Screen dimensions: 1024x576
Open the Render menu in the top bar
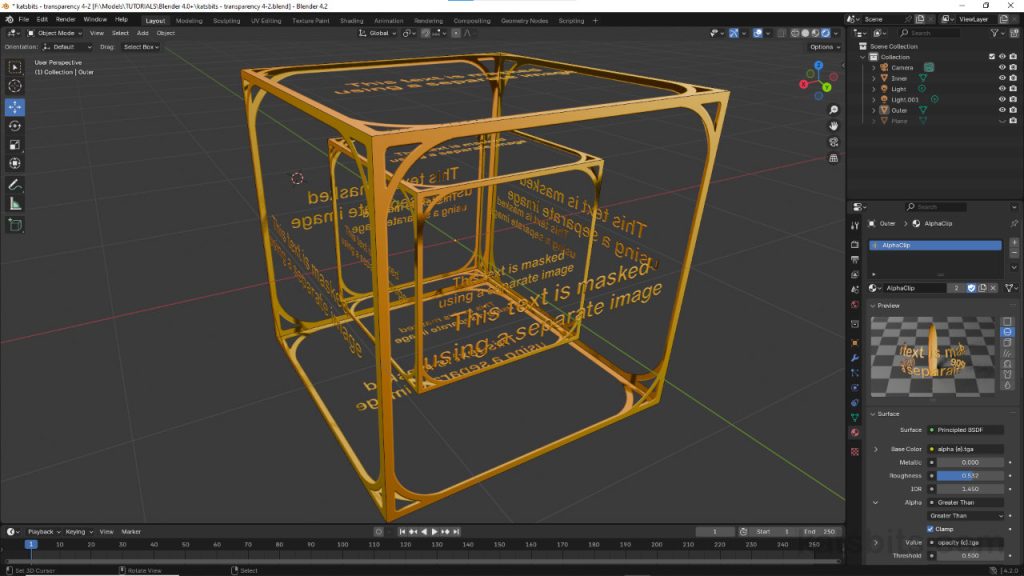64,19
